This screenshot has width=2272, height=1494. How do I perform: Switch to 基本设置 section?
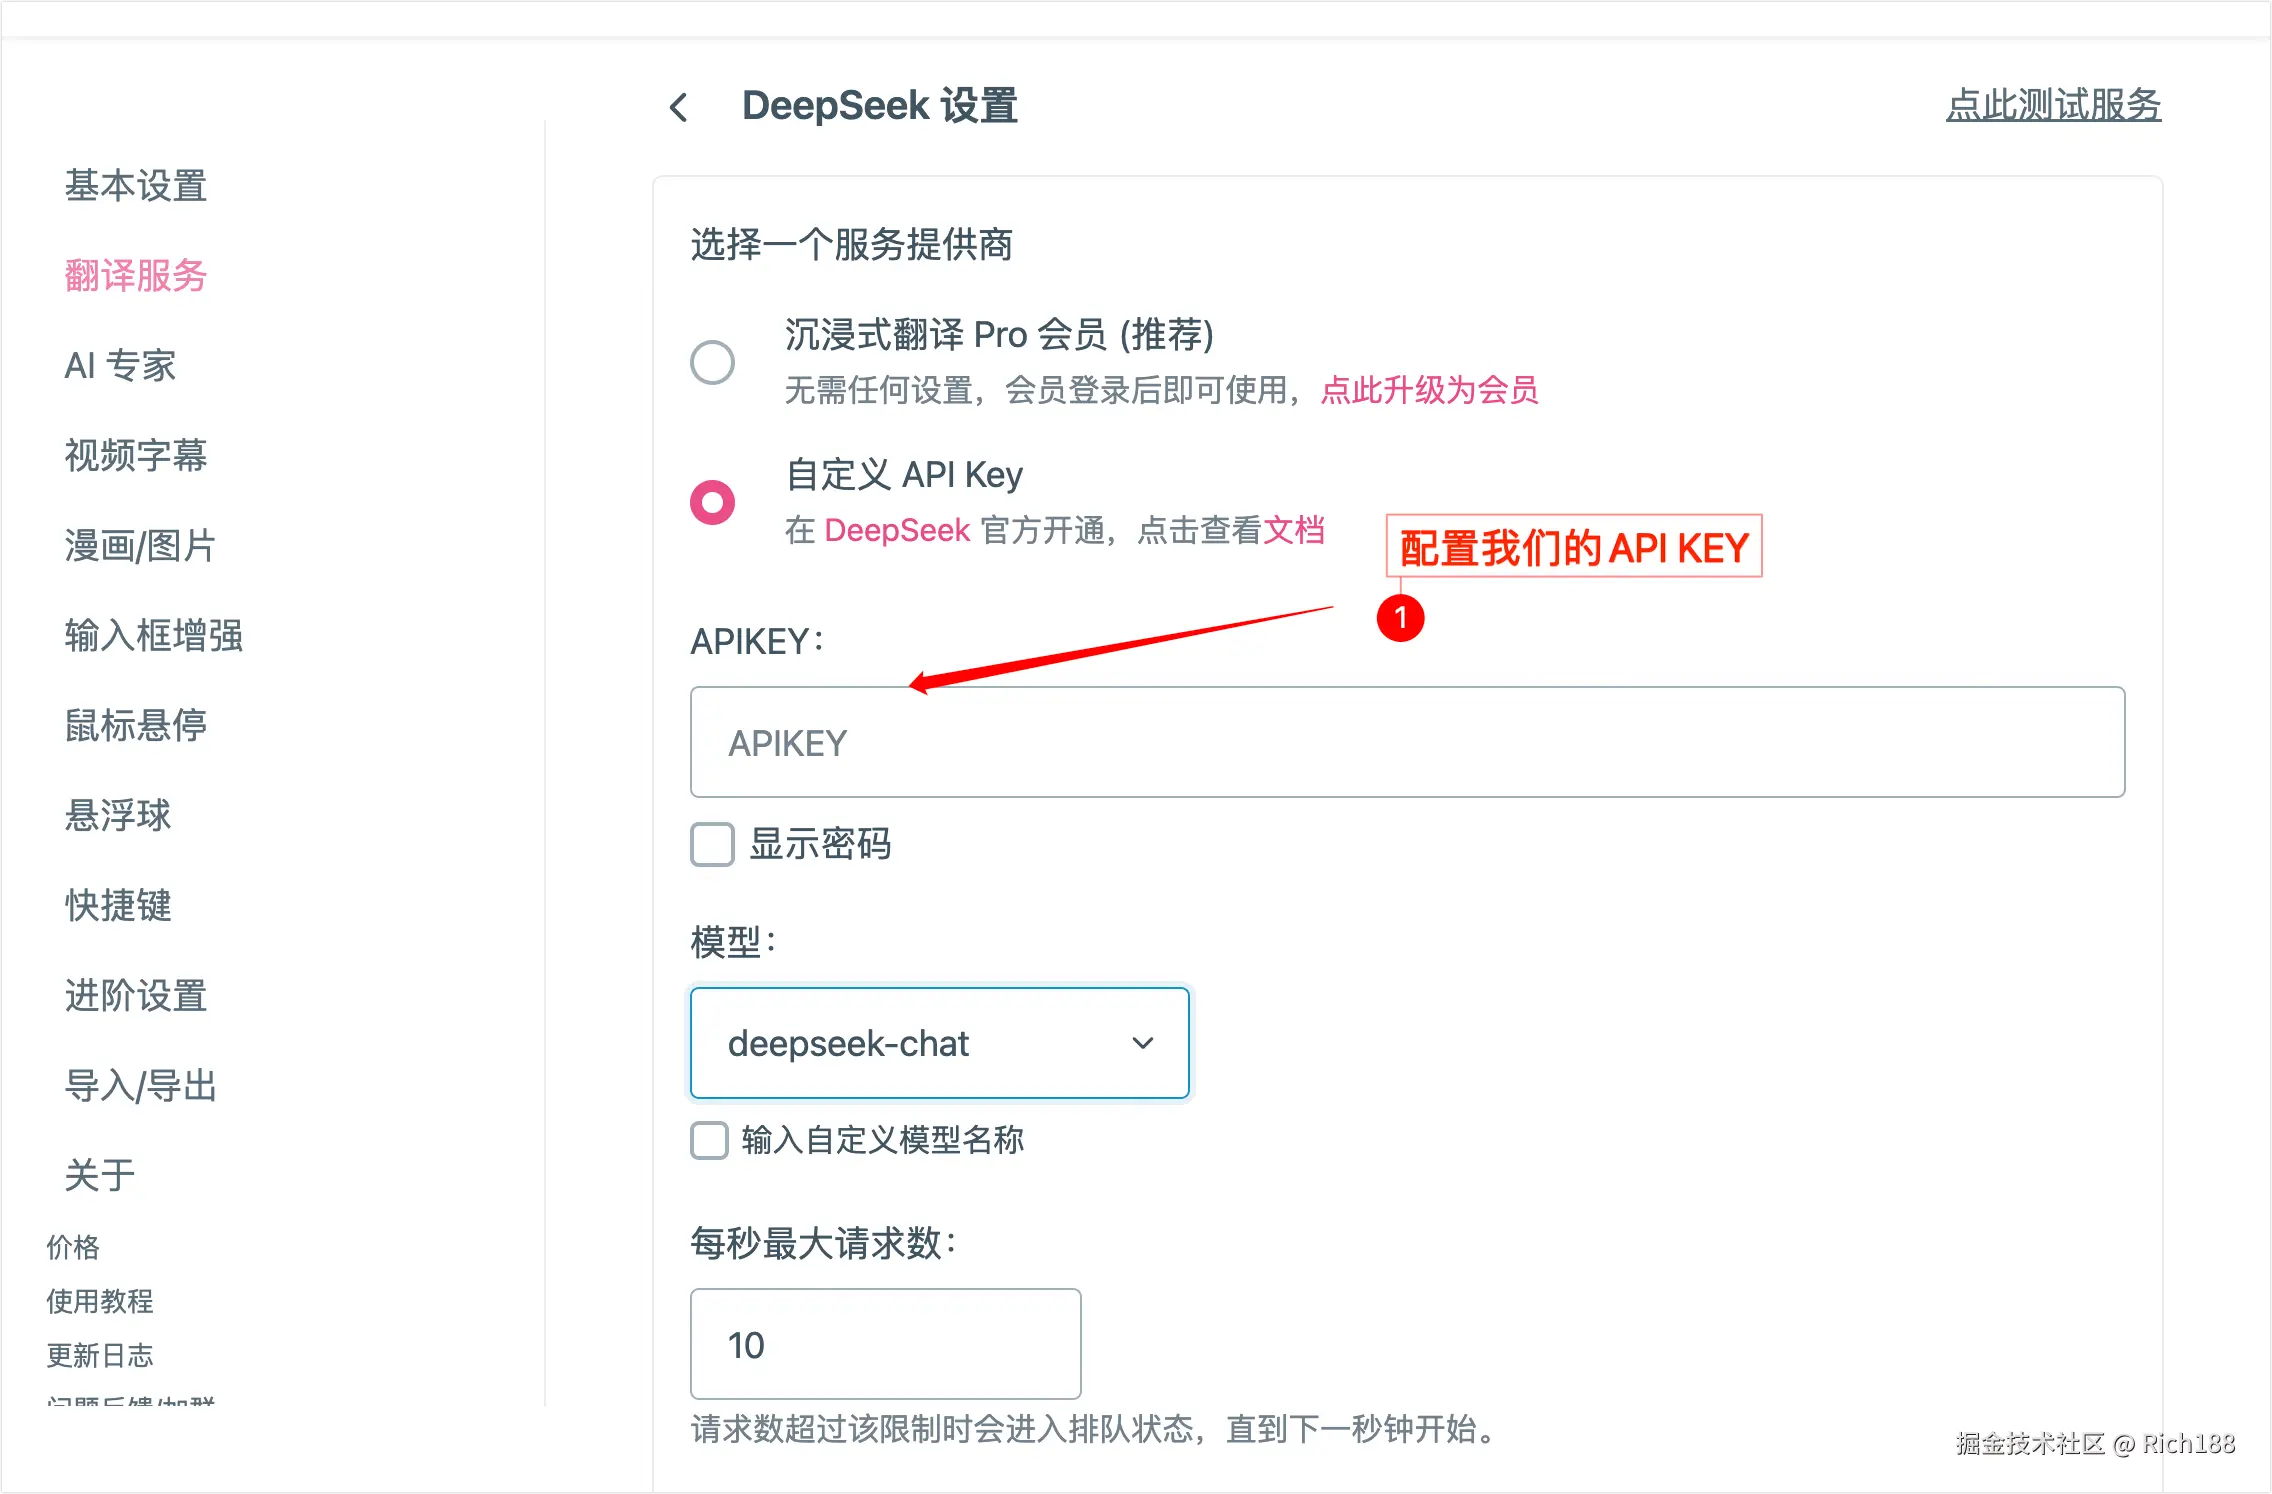tap(135, 186)
